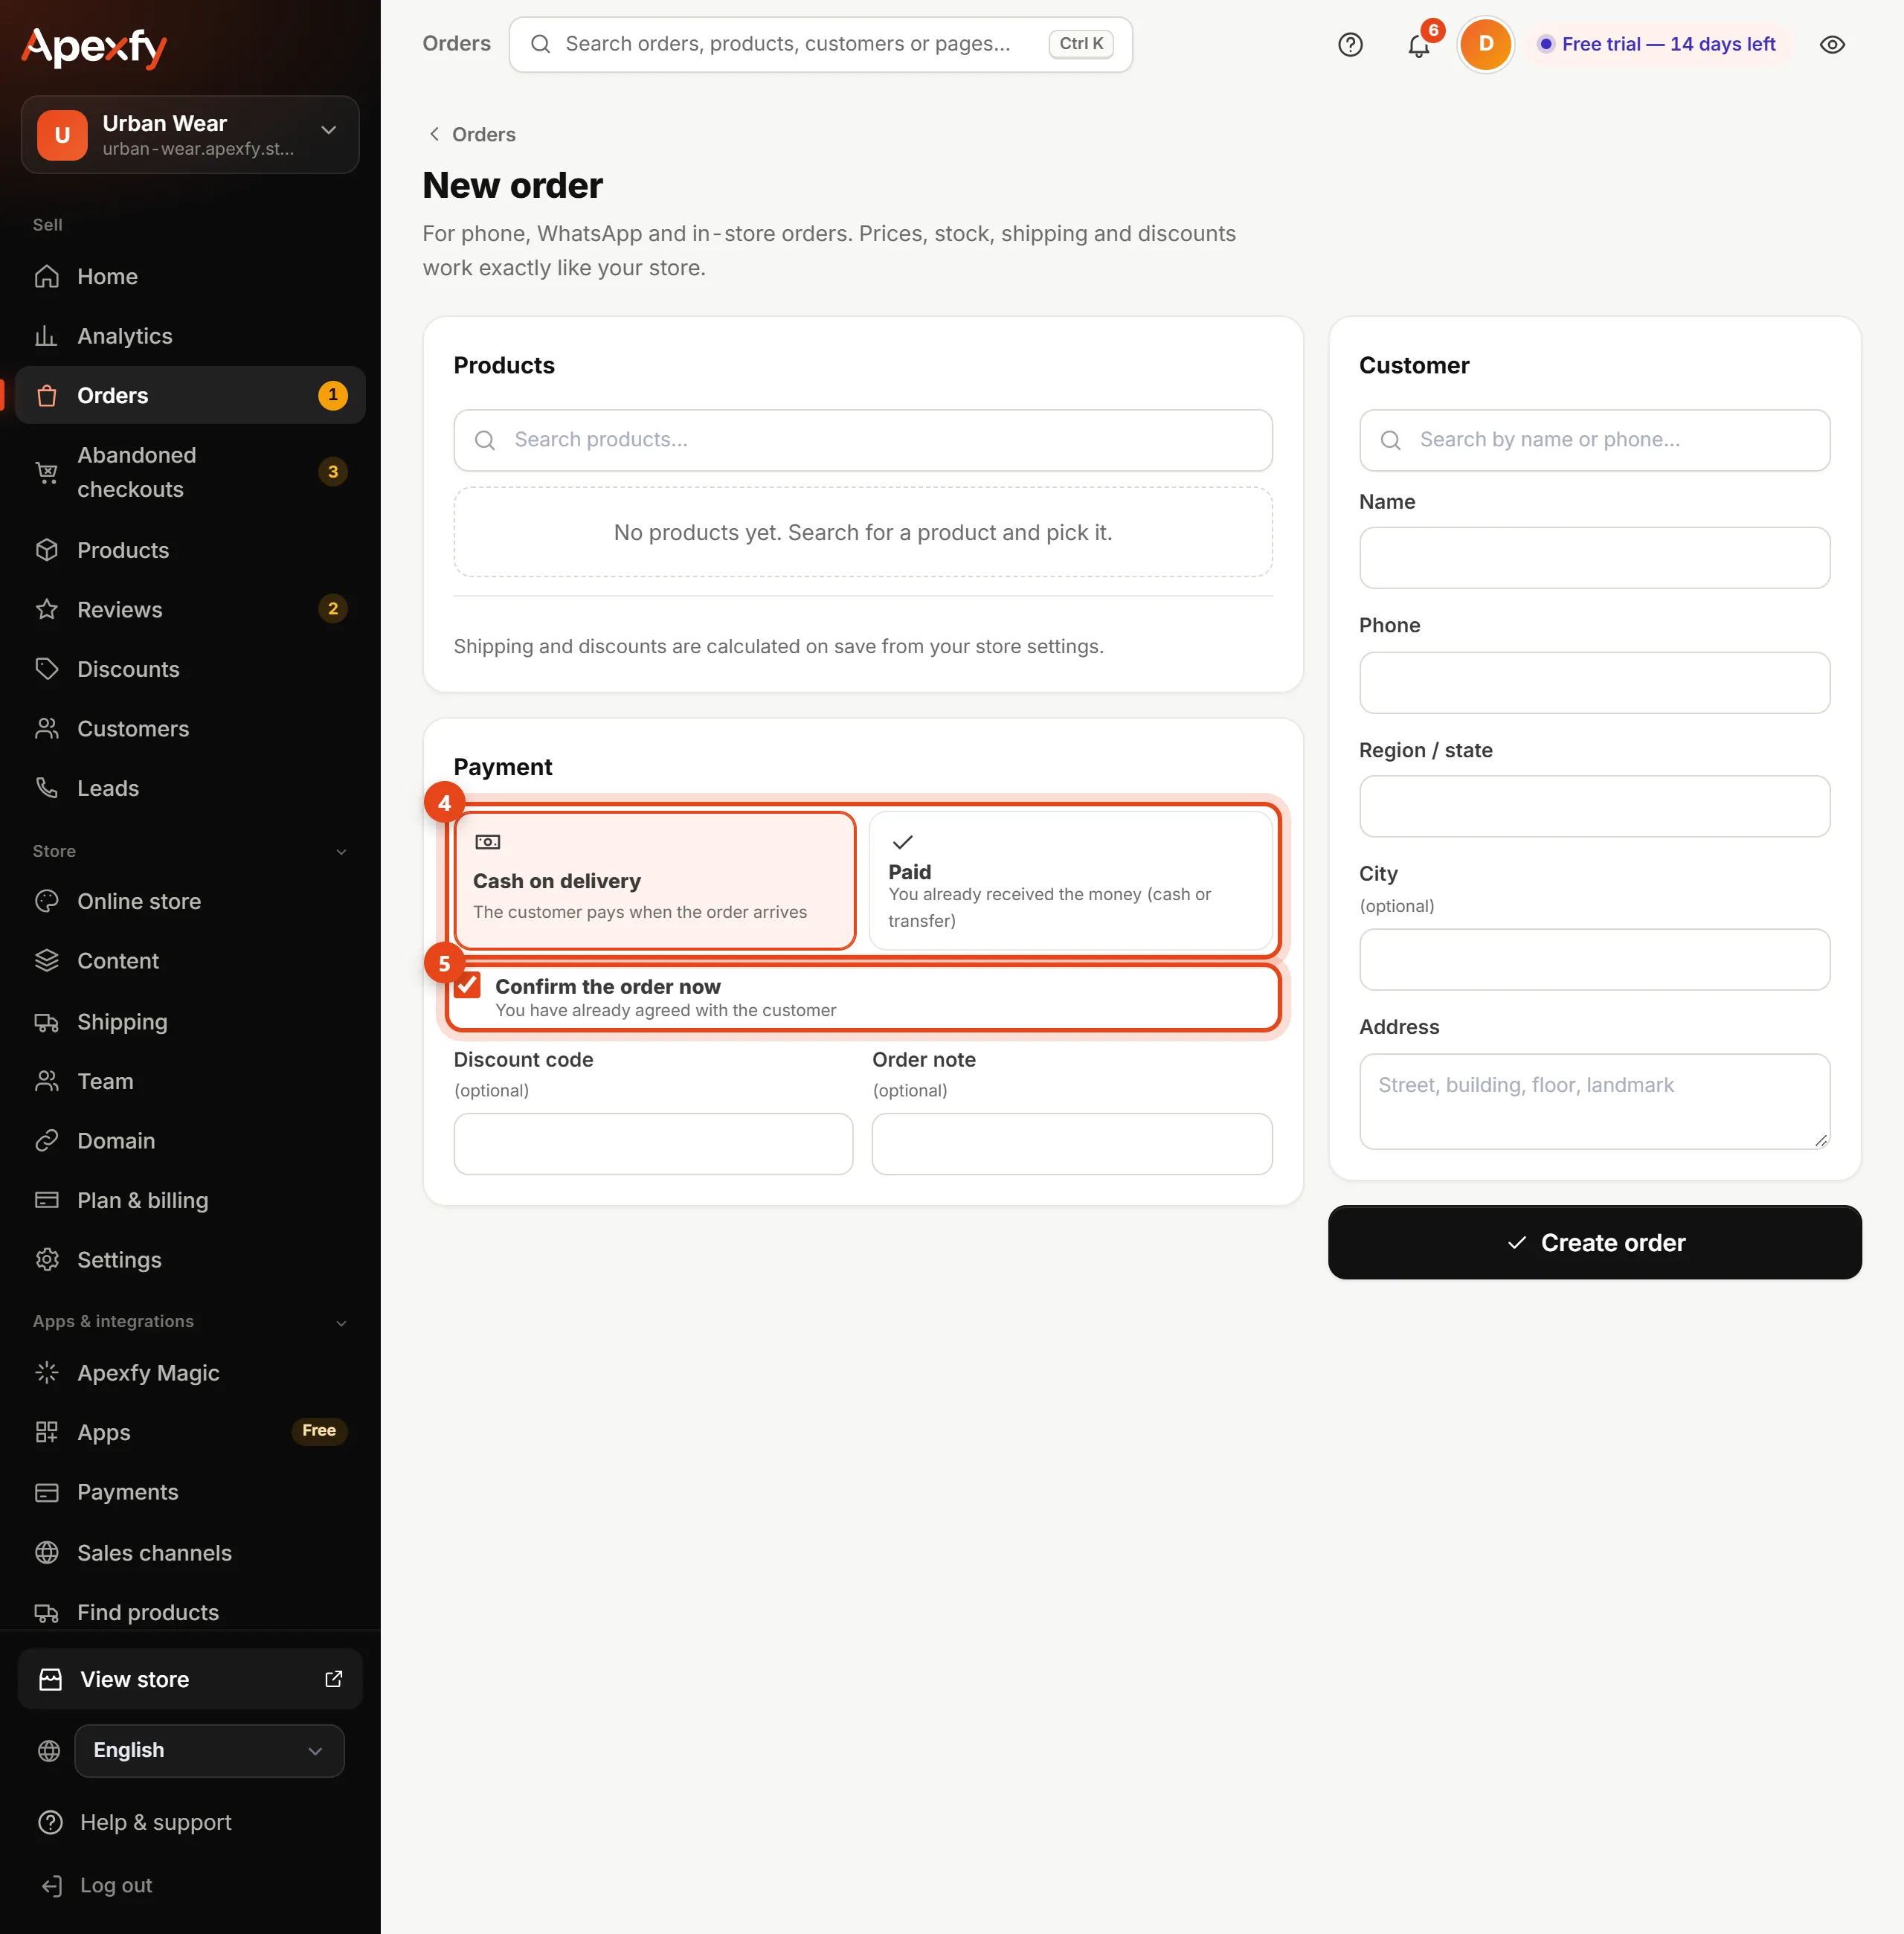Open Analytics in the sidebar

coord(190,336)
